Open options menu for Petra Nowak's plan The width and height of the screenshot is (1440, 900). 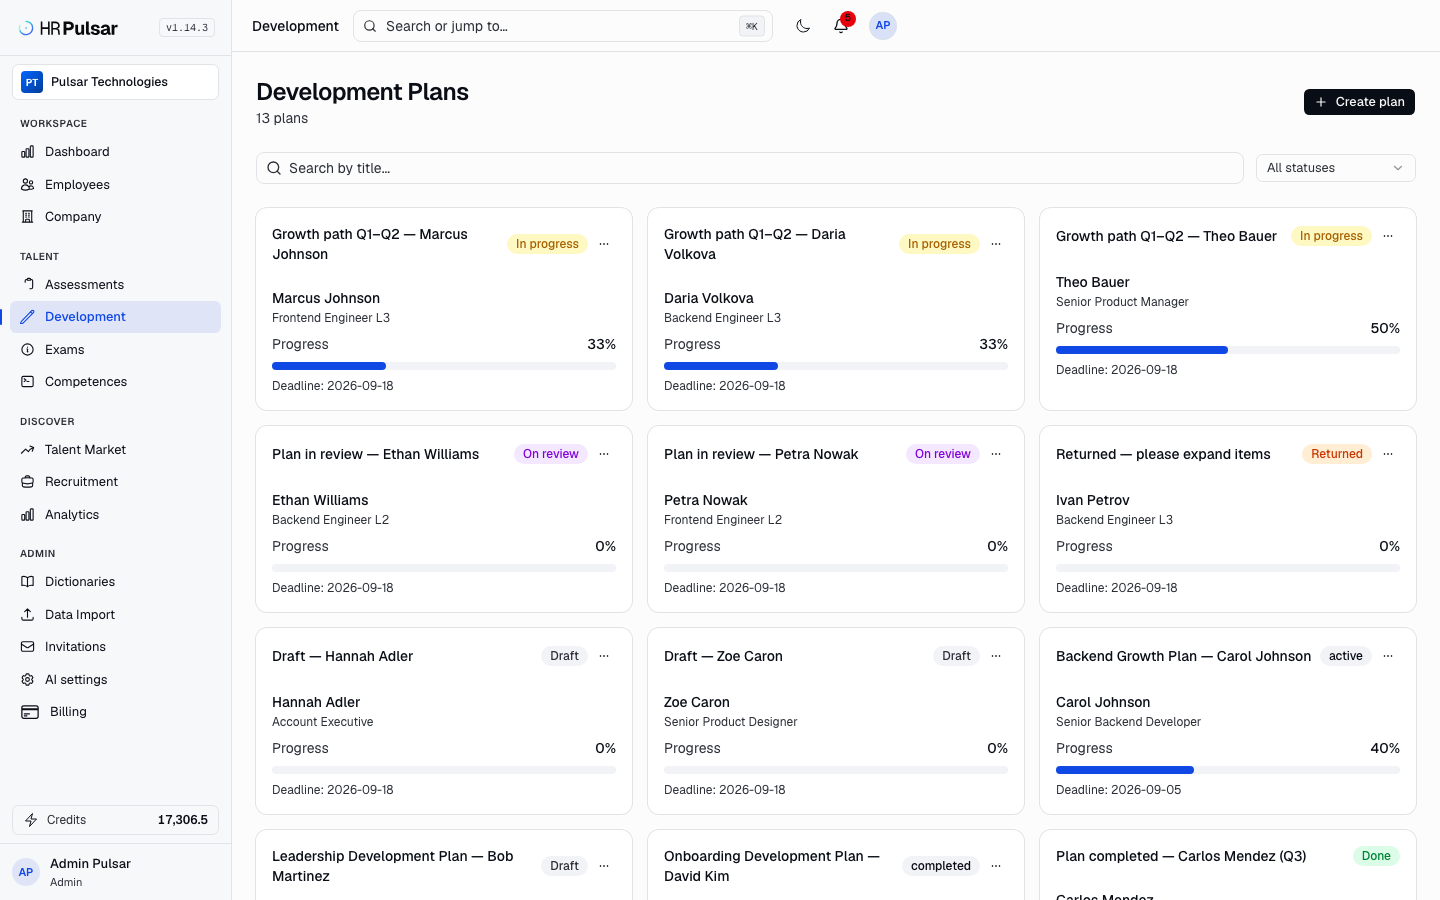coord(996,454)
